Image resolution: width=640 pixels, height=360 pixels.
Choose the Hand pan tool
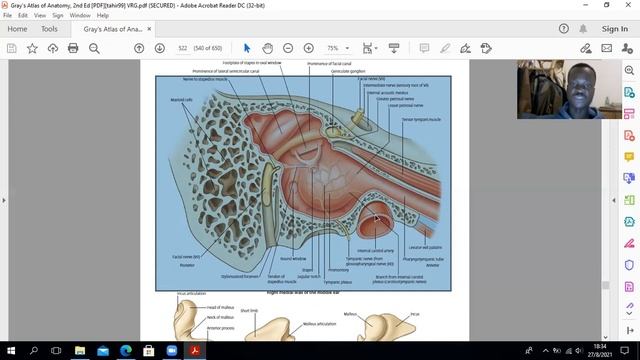267,48
